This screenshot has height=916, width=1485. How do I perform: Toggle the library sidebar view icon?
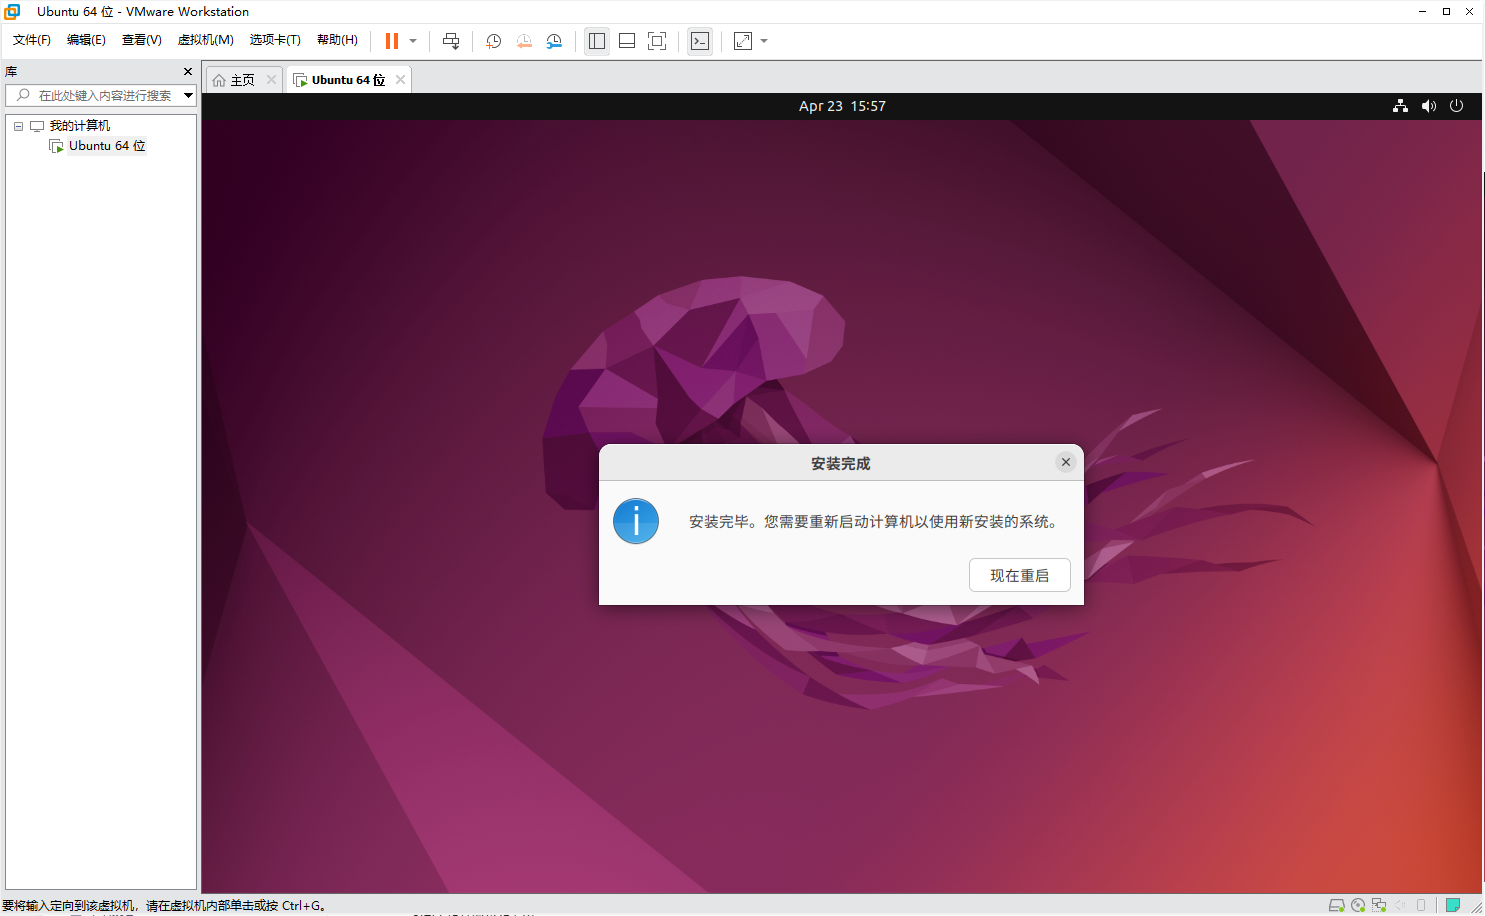click(597, 41)
